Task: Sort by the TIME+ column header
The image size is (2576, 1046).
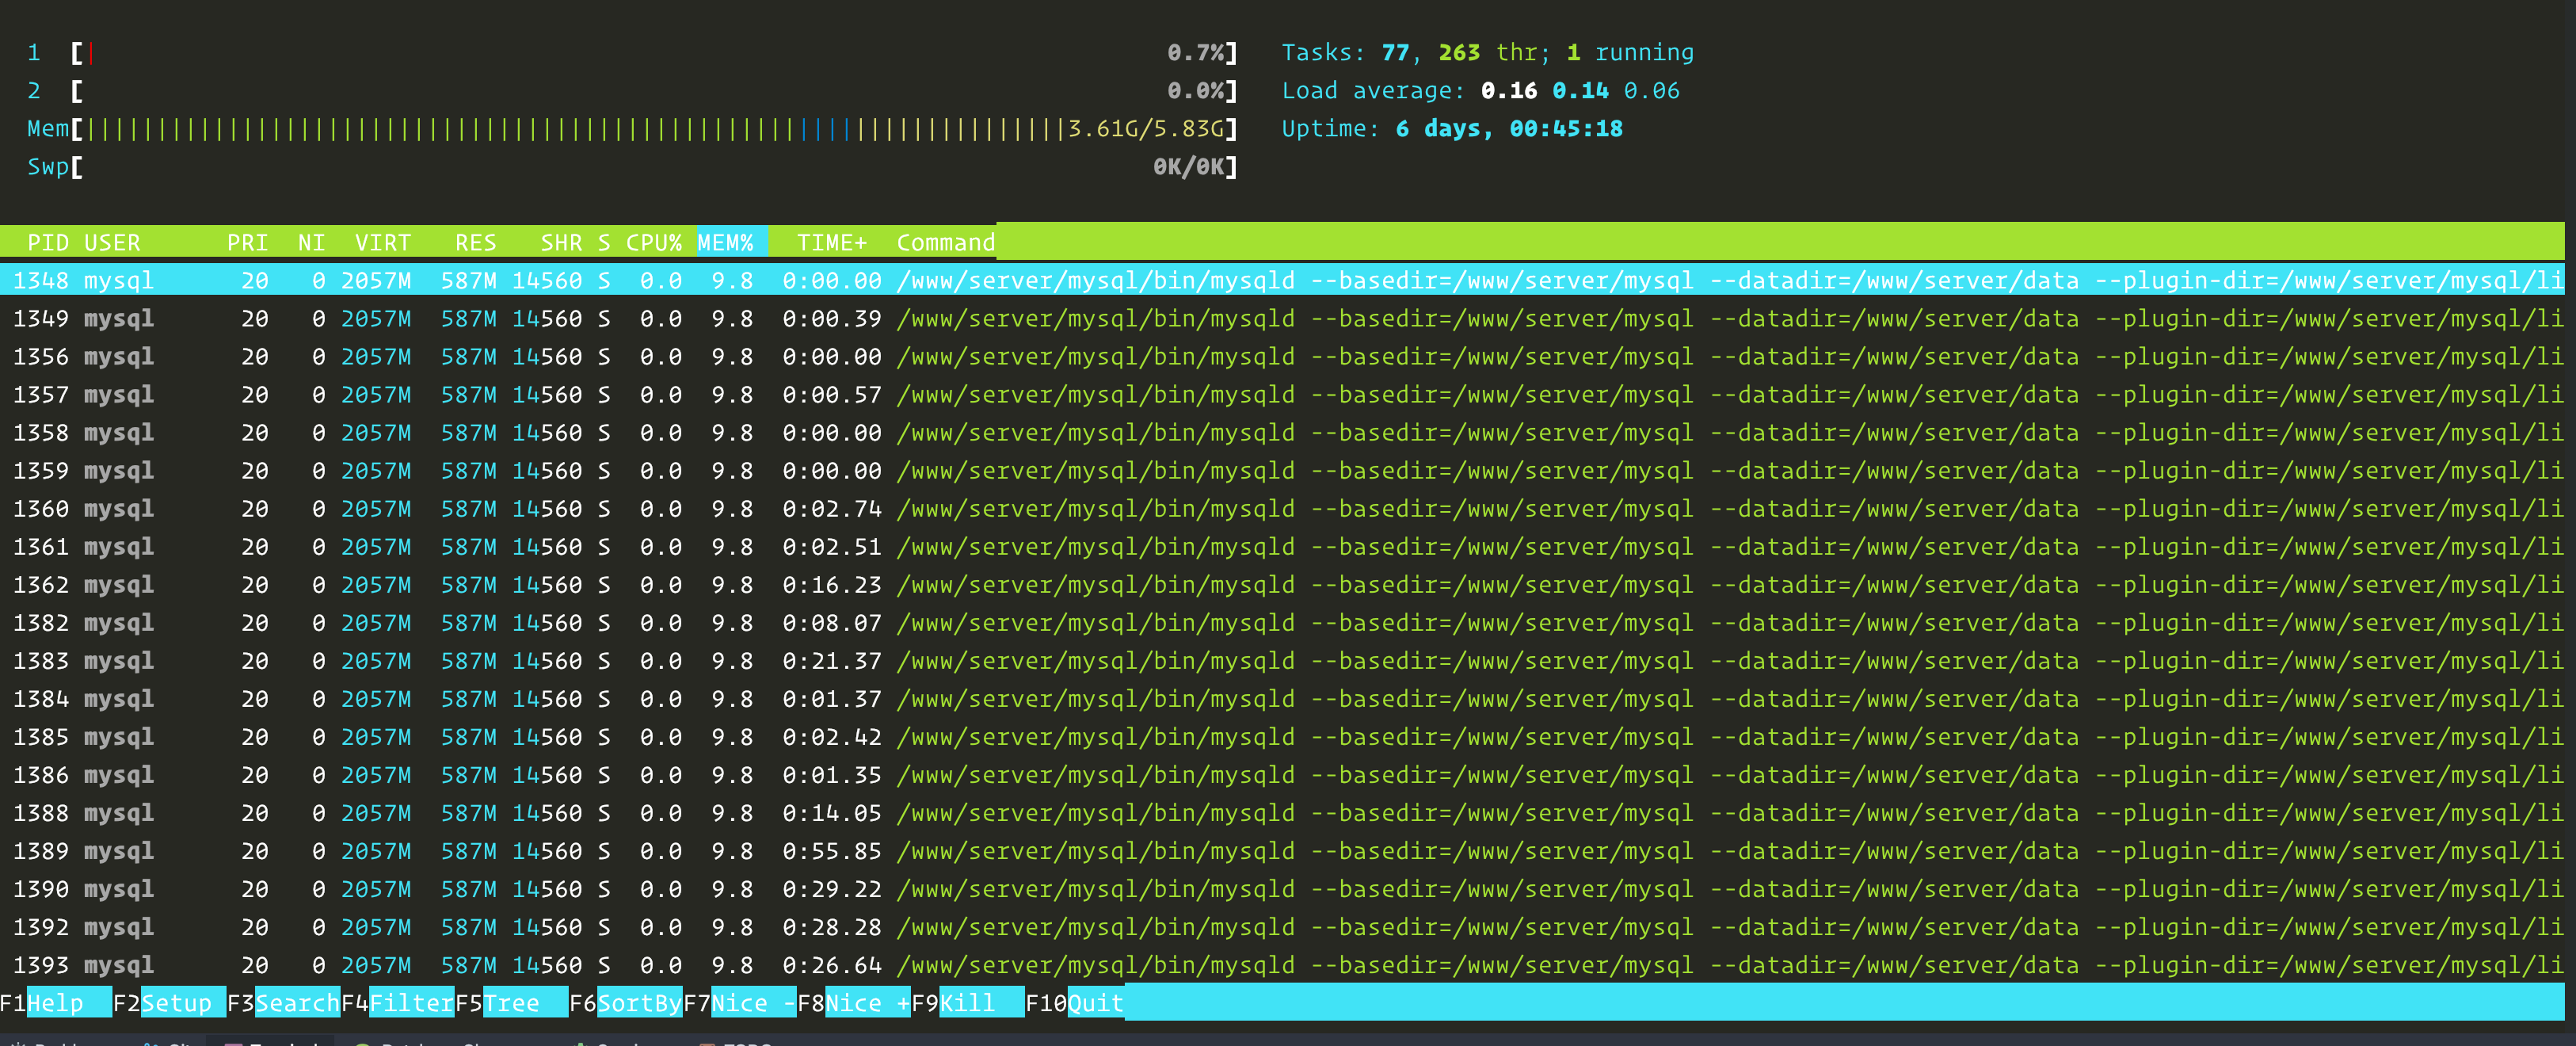Action: click(831, 243)
